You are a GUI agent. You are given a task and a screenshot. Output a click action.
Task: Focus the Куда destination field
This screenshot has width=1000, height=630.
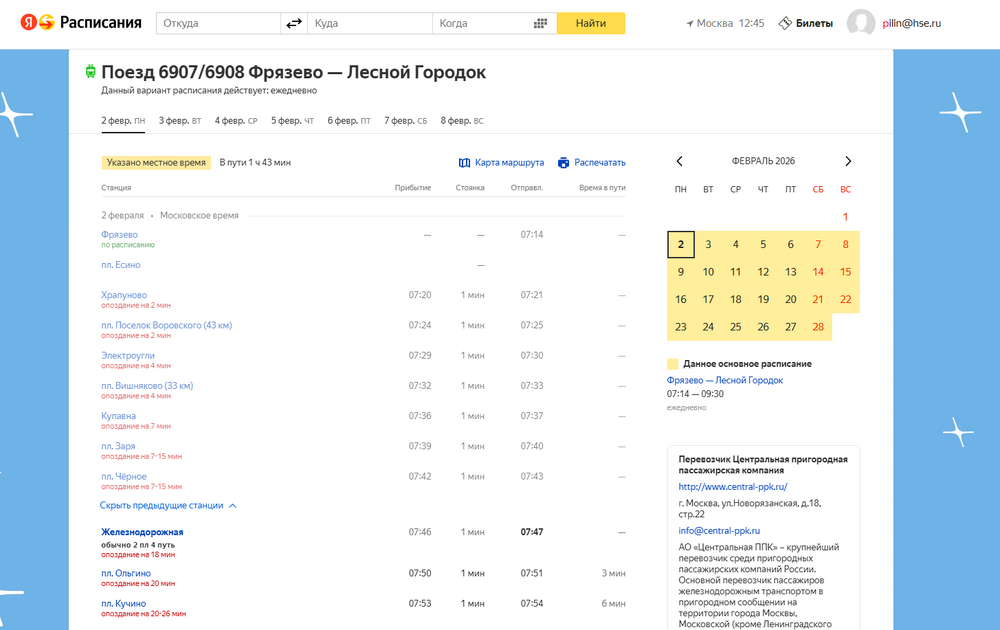[370, 23]
